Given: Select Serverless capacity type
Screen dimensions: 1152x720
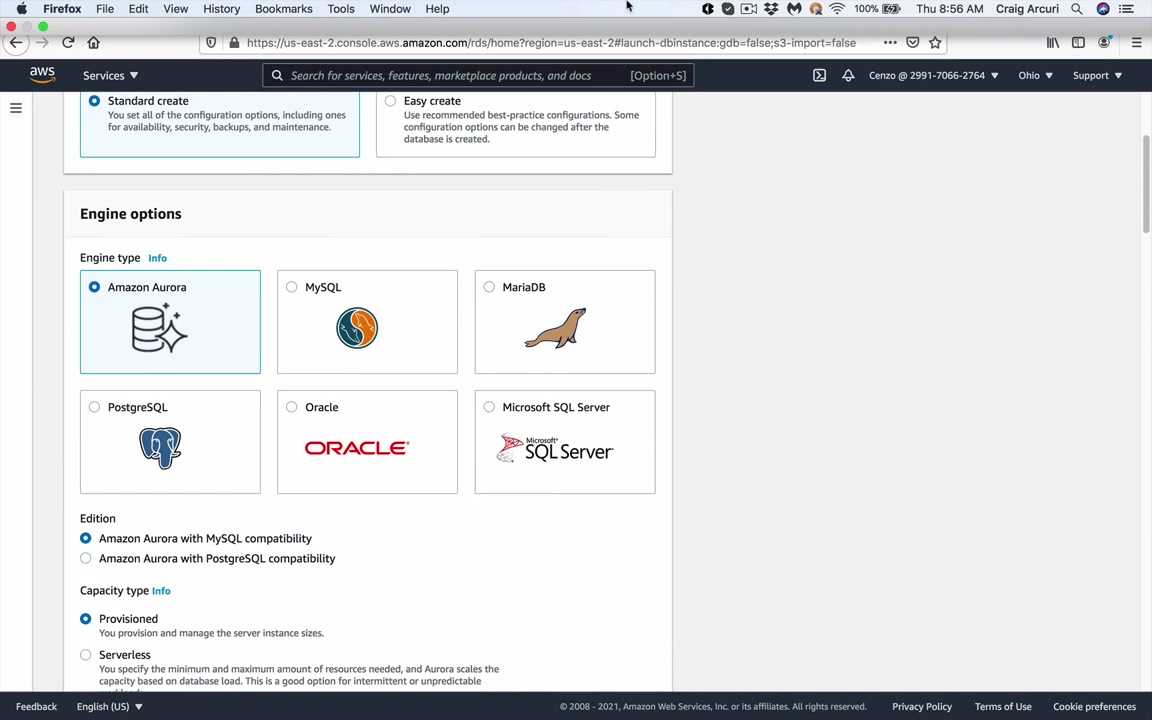Looking at the screenshot, I should point(86,655).
